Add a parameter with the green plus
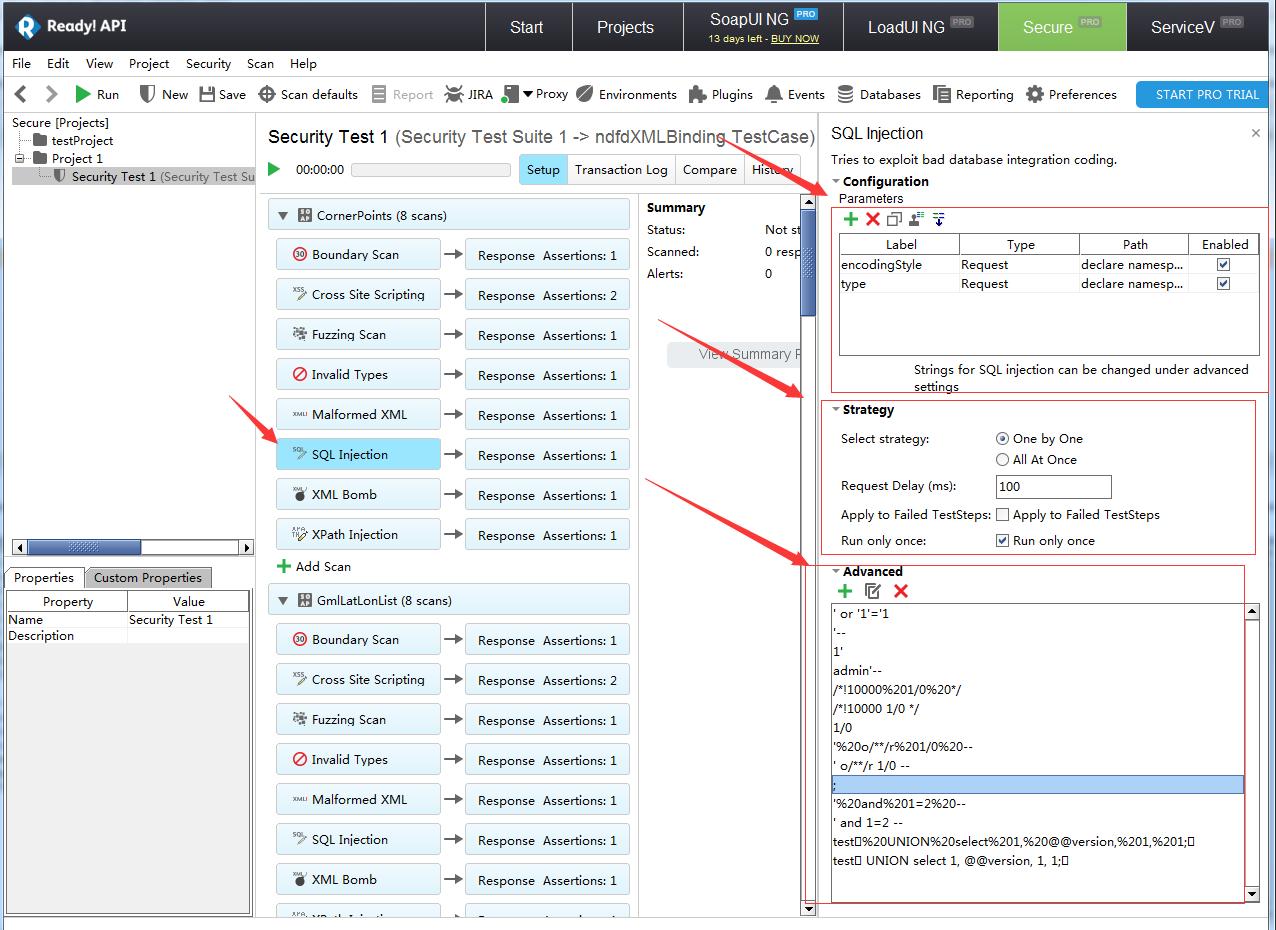 pos(851,219)
